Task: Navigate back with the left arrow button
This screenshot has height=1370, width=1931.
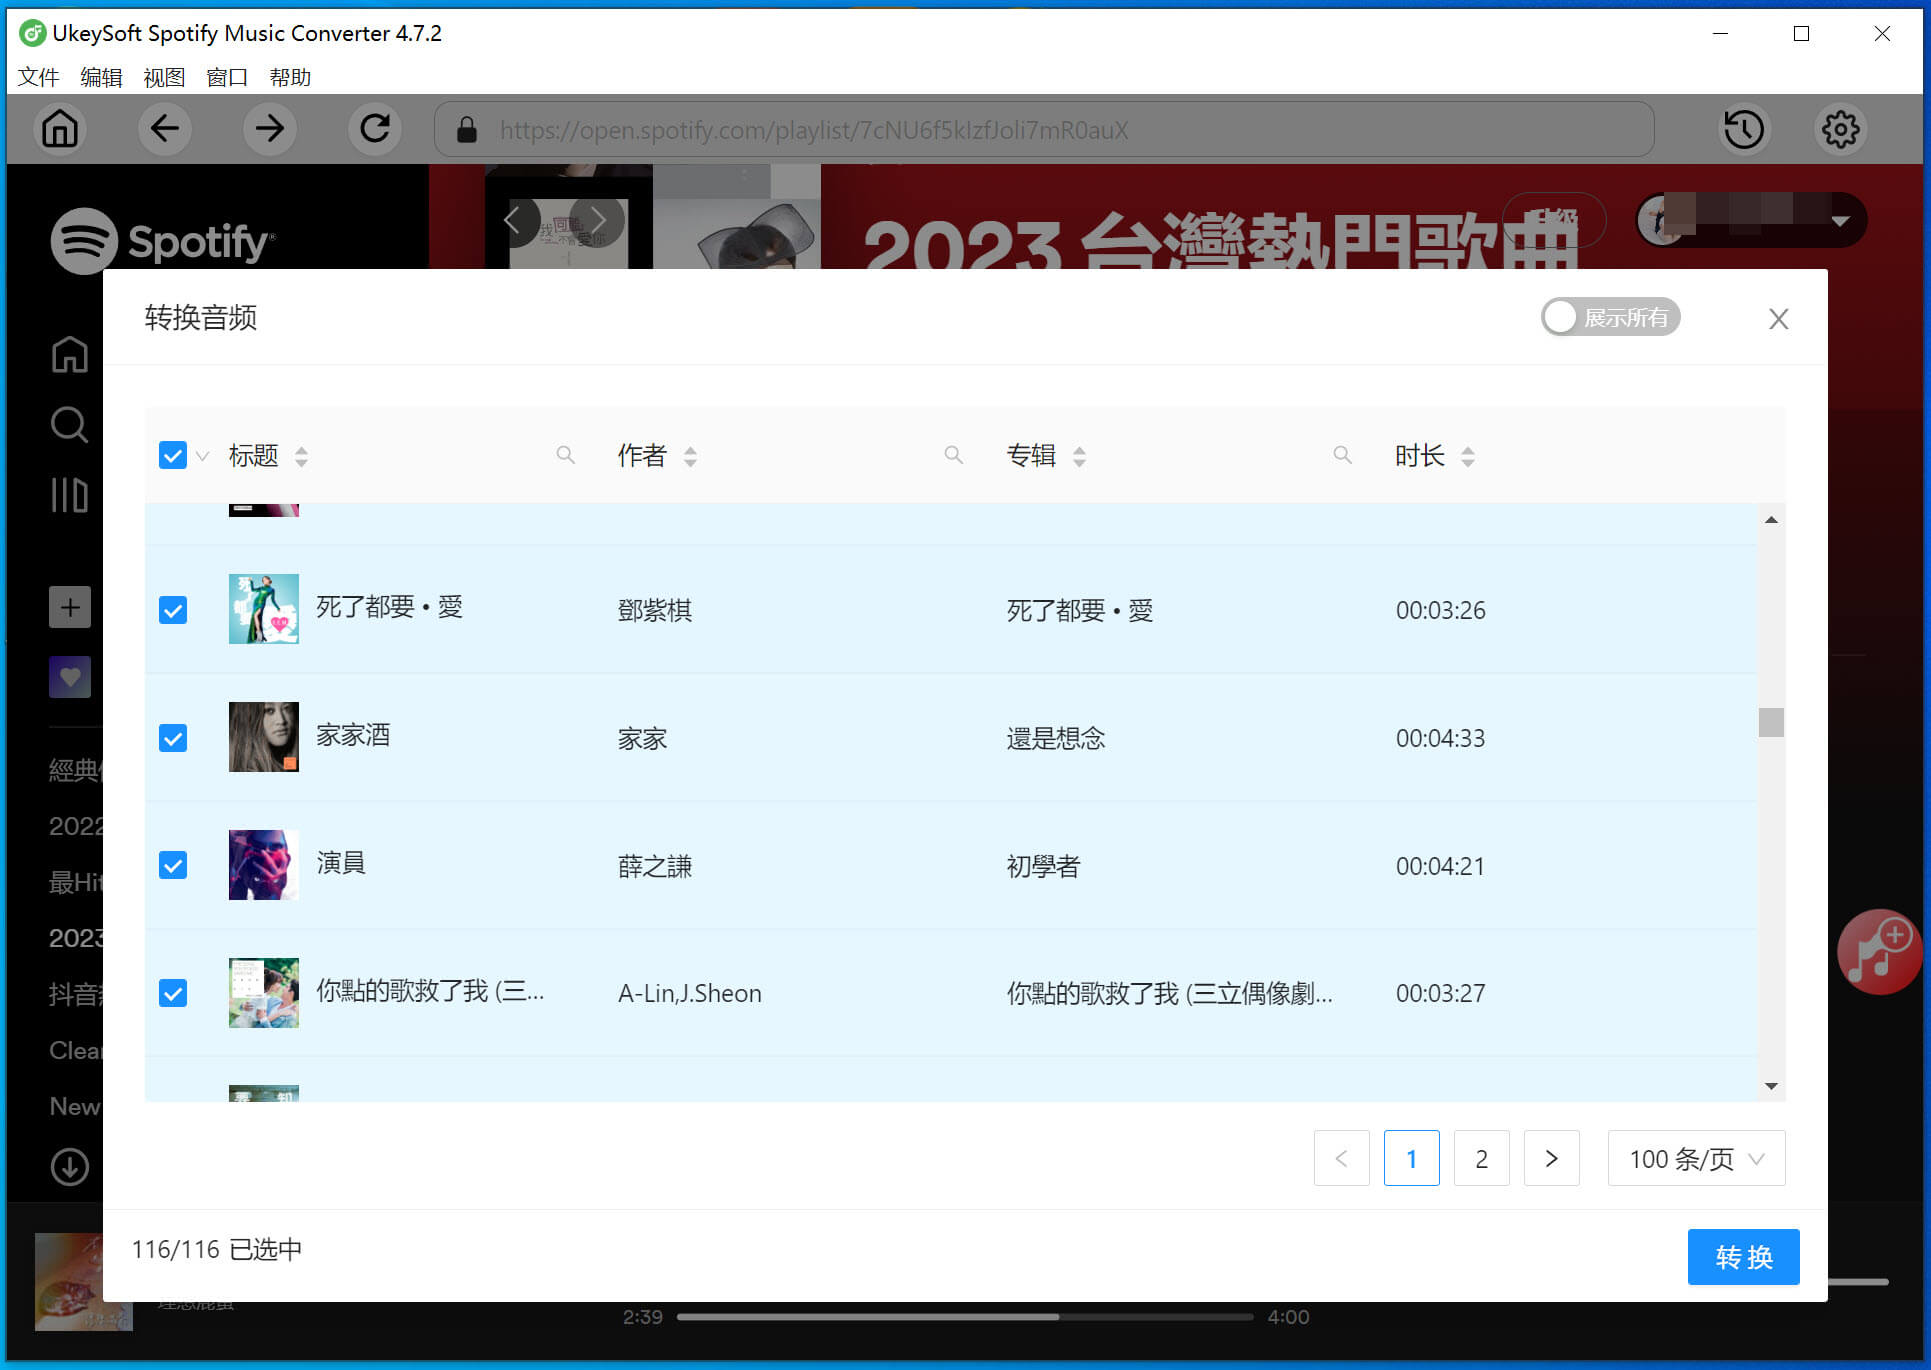Action: coord(165,129)
